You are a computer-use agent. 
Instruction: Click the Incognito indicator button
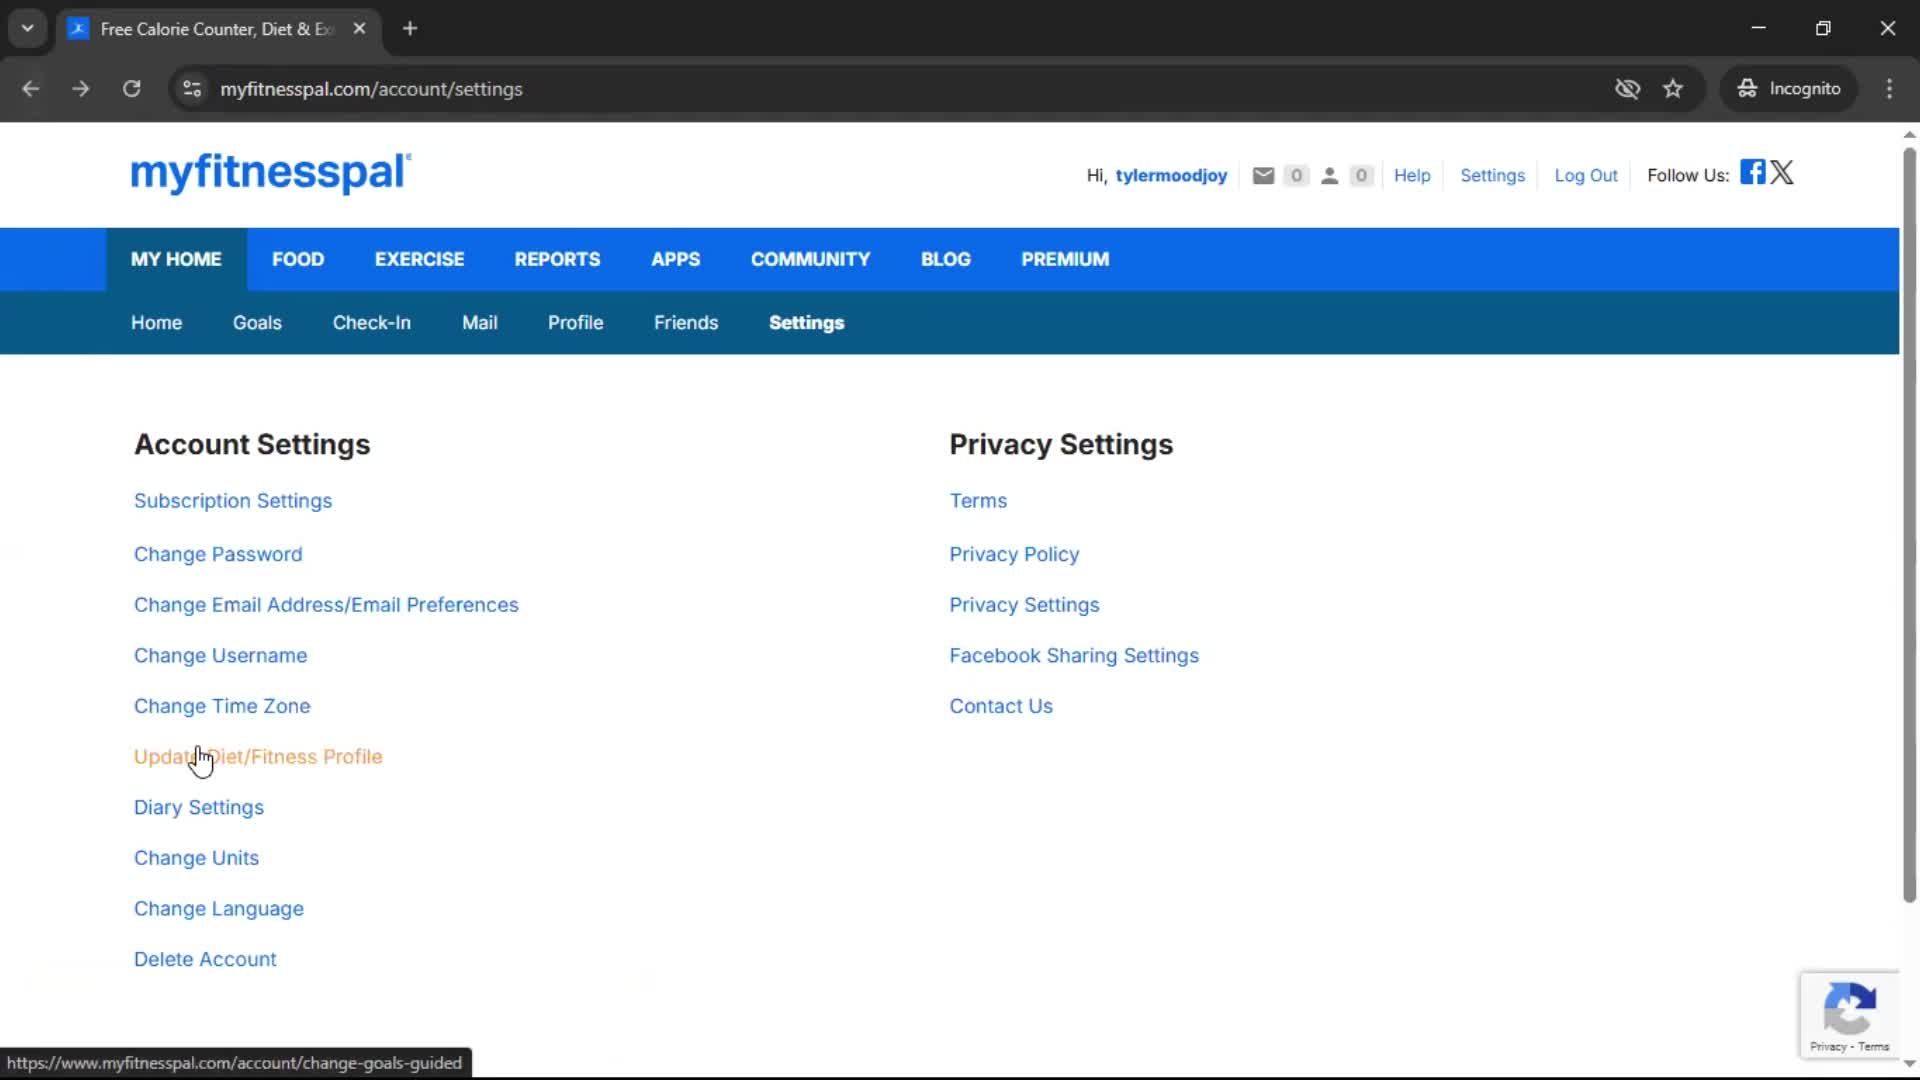point(1789,89)
